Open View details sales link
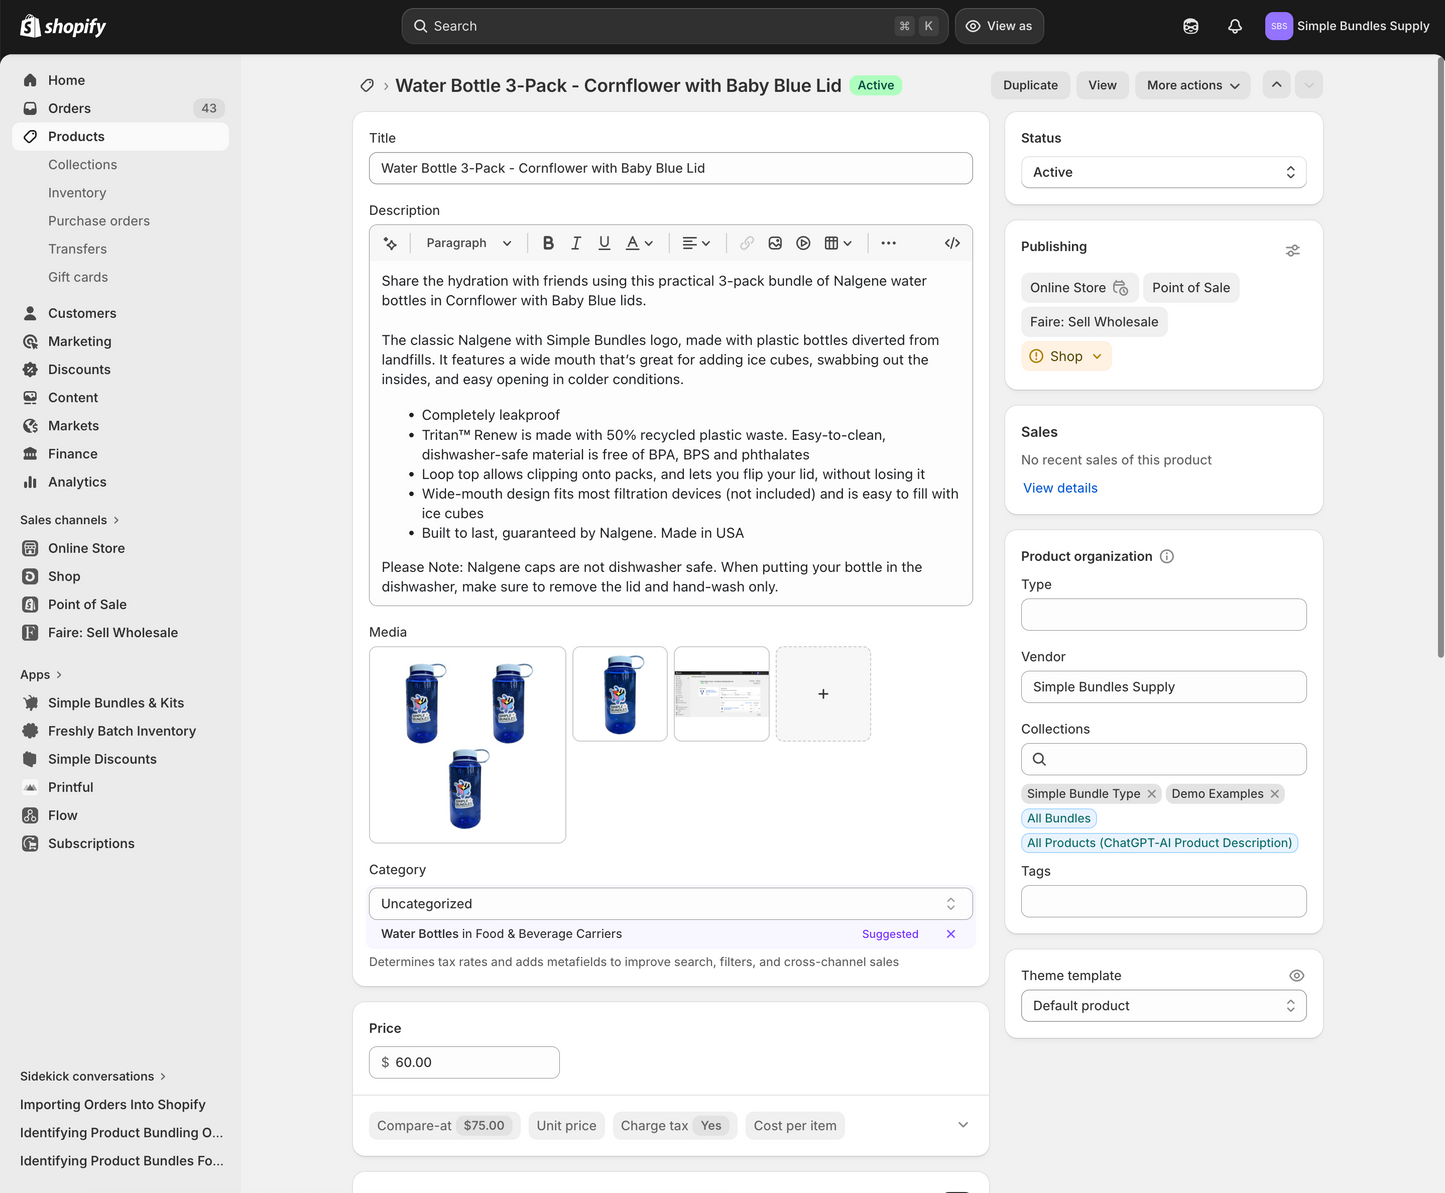 pyautogui.click(x=1060, y=488)
